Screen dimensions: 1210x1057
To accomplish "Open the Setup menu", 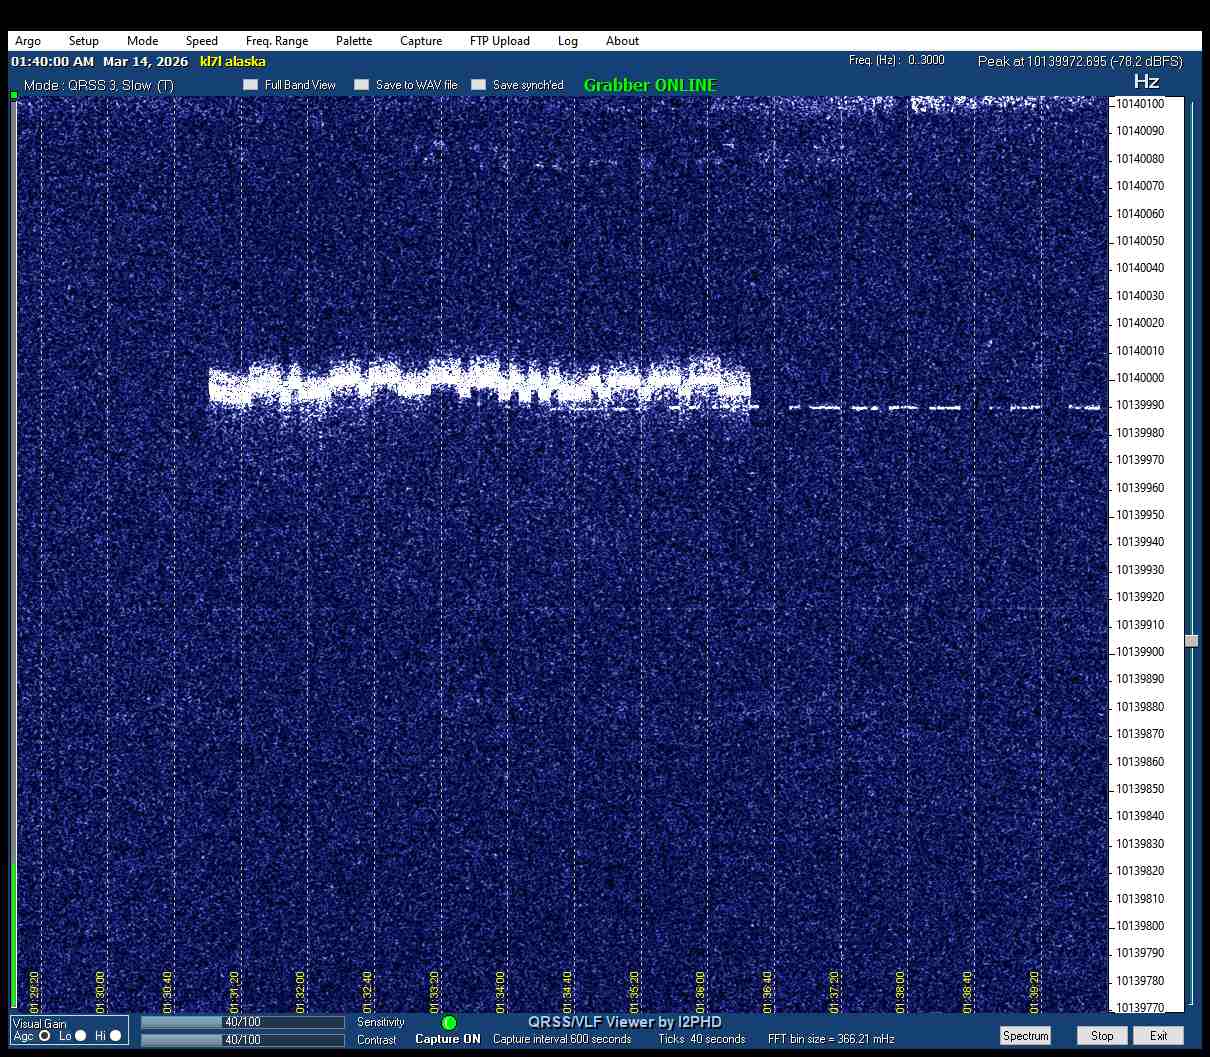I will (84, 41).
